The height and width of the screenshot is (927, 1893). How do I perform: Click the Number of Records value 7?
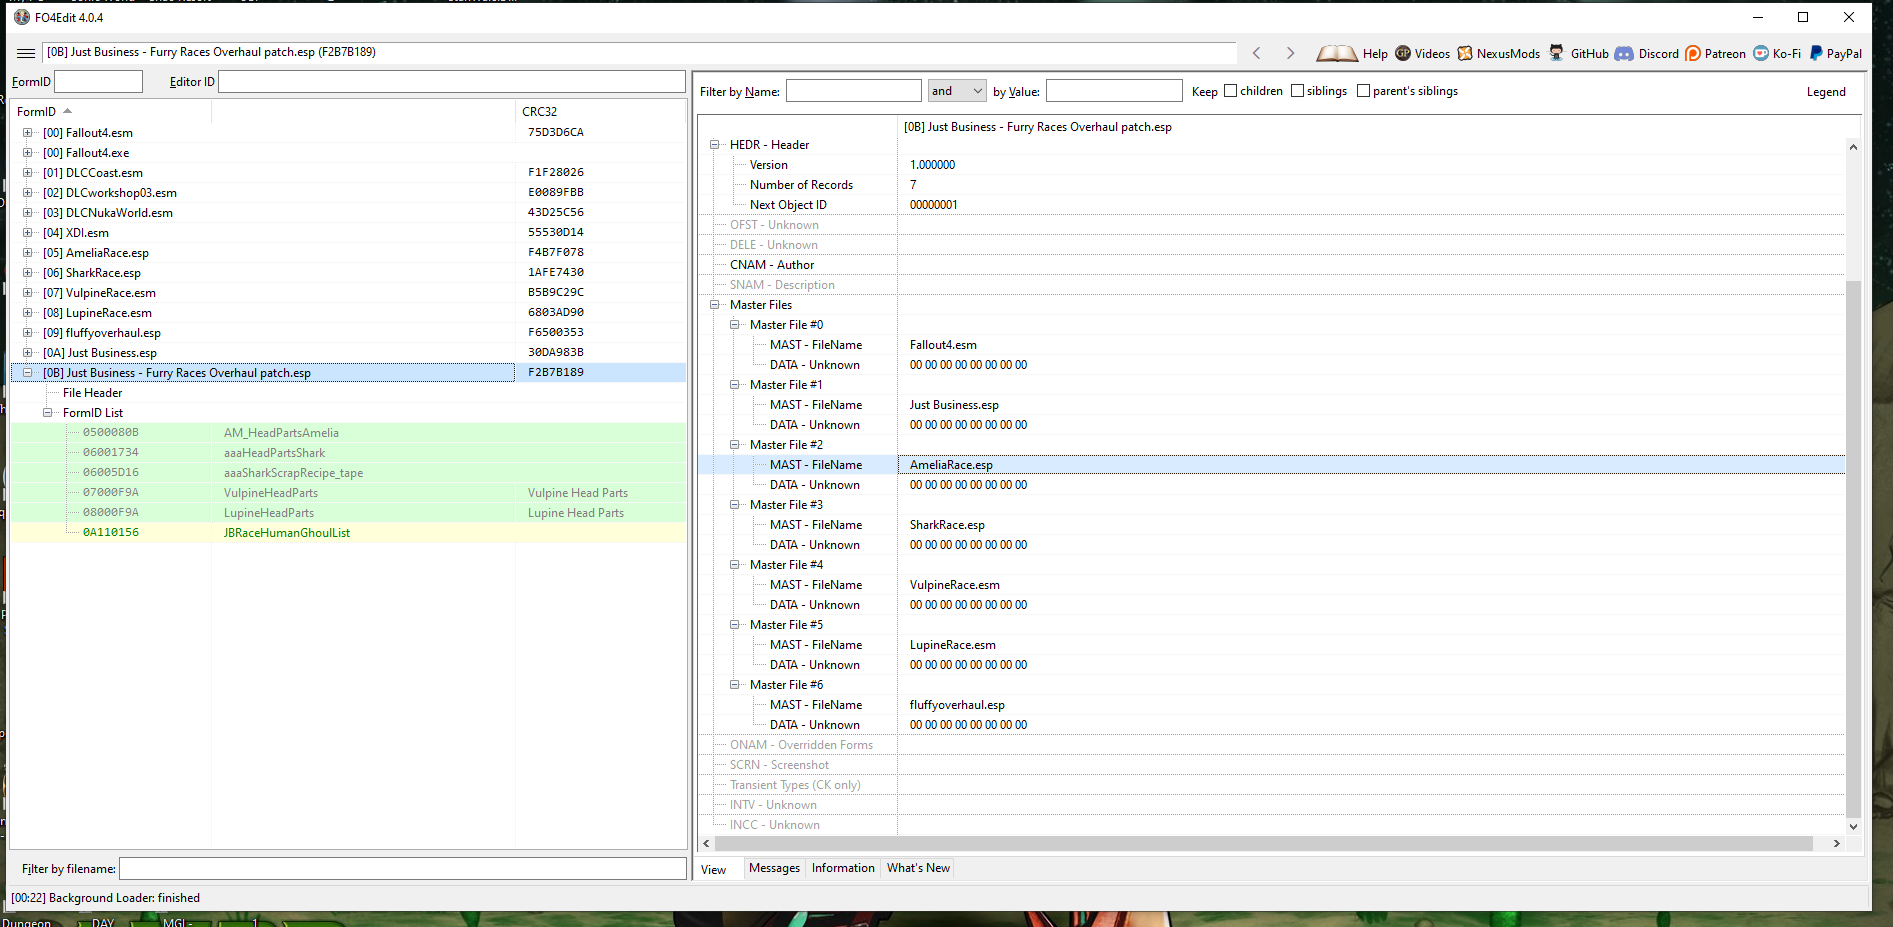pyautogui.click(x=913, y=184)
